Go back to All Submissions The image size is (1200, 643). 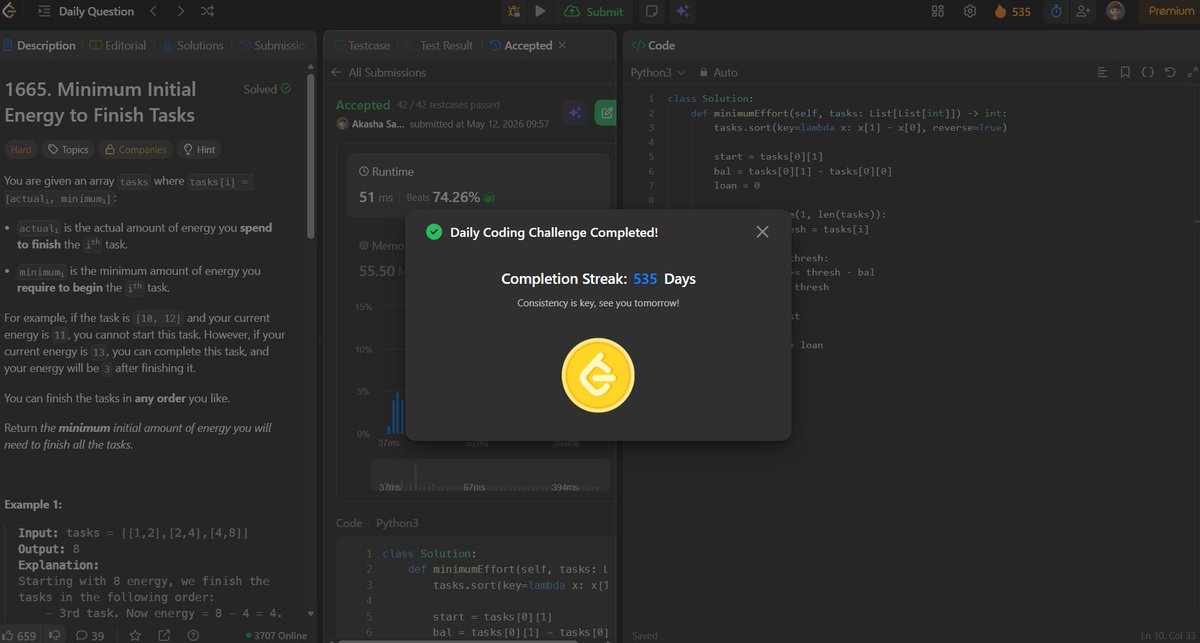378,72
